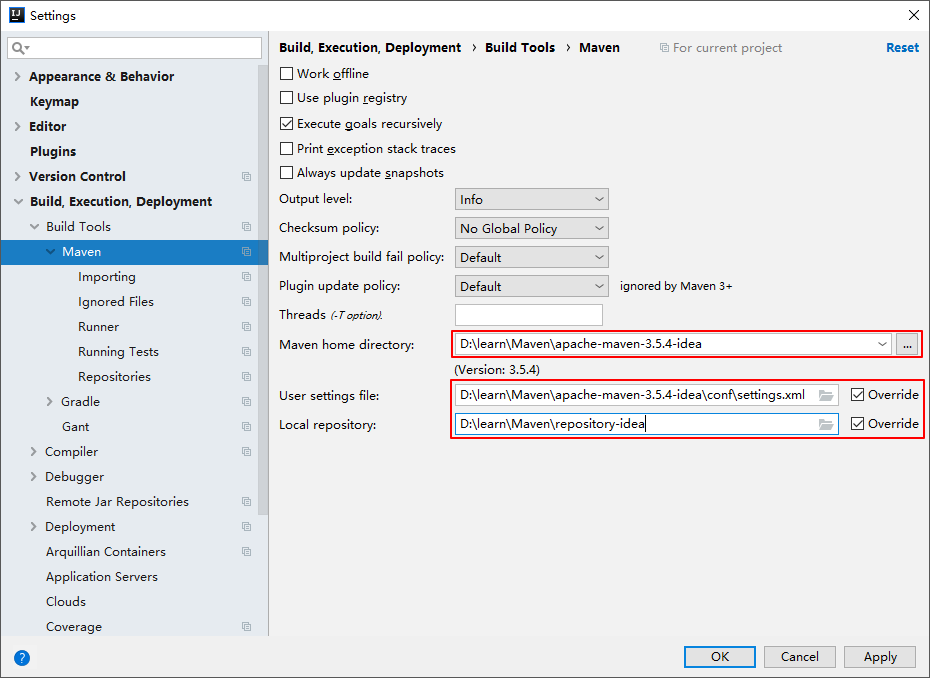Click the settings tree vertical scrollbar
This screenshot has width=930, height=678.
click(263, 300)
